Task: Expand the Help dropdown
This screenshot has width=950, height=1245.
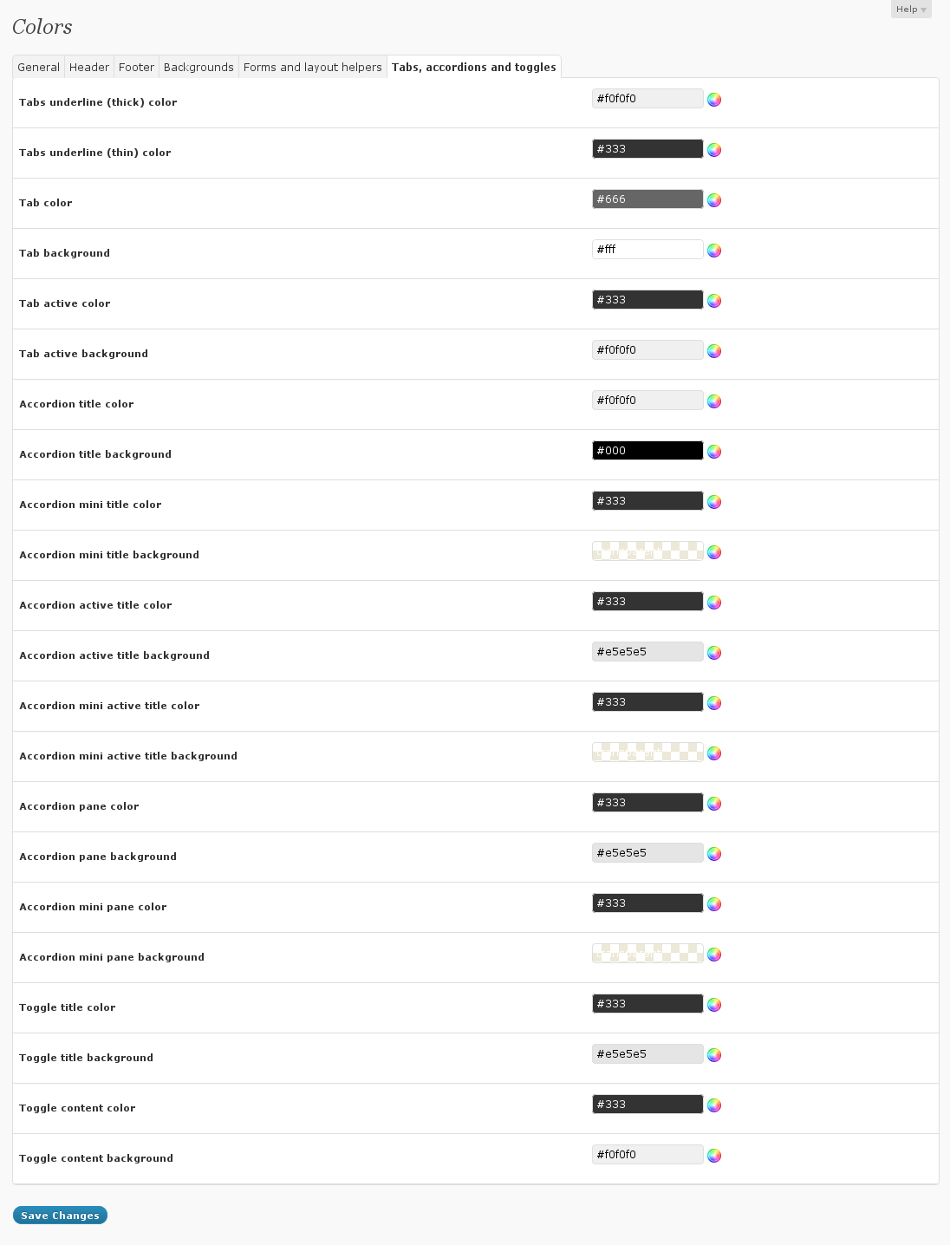Action: (x=910, y=9)
